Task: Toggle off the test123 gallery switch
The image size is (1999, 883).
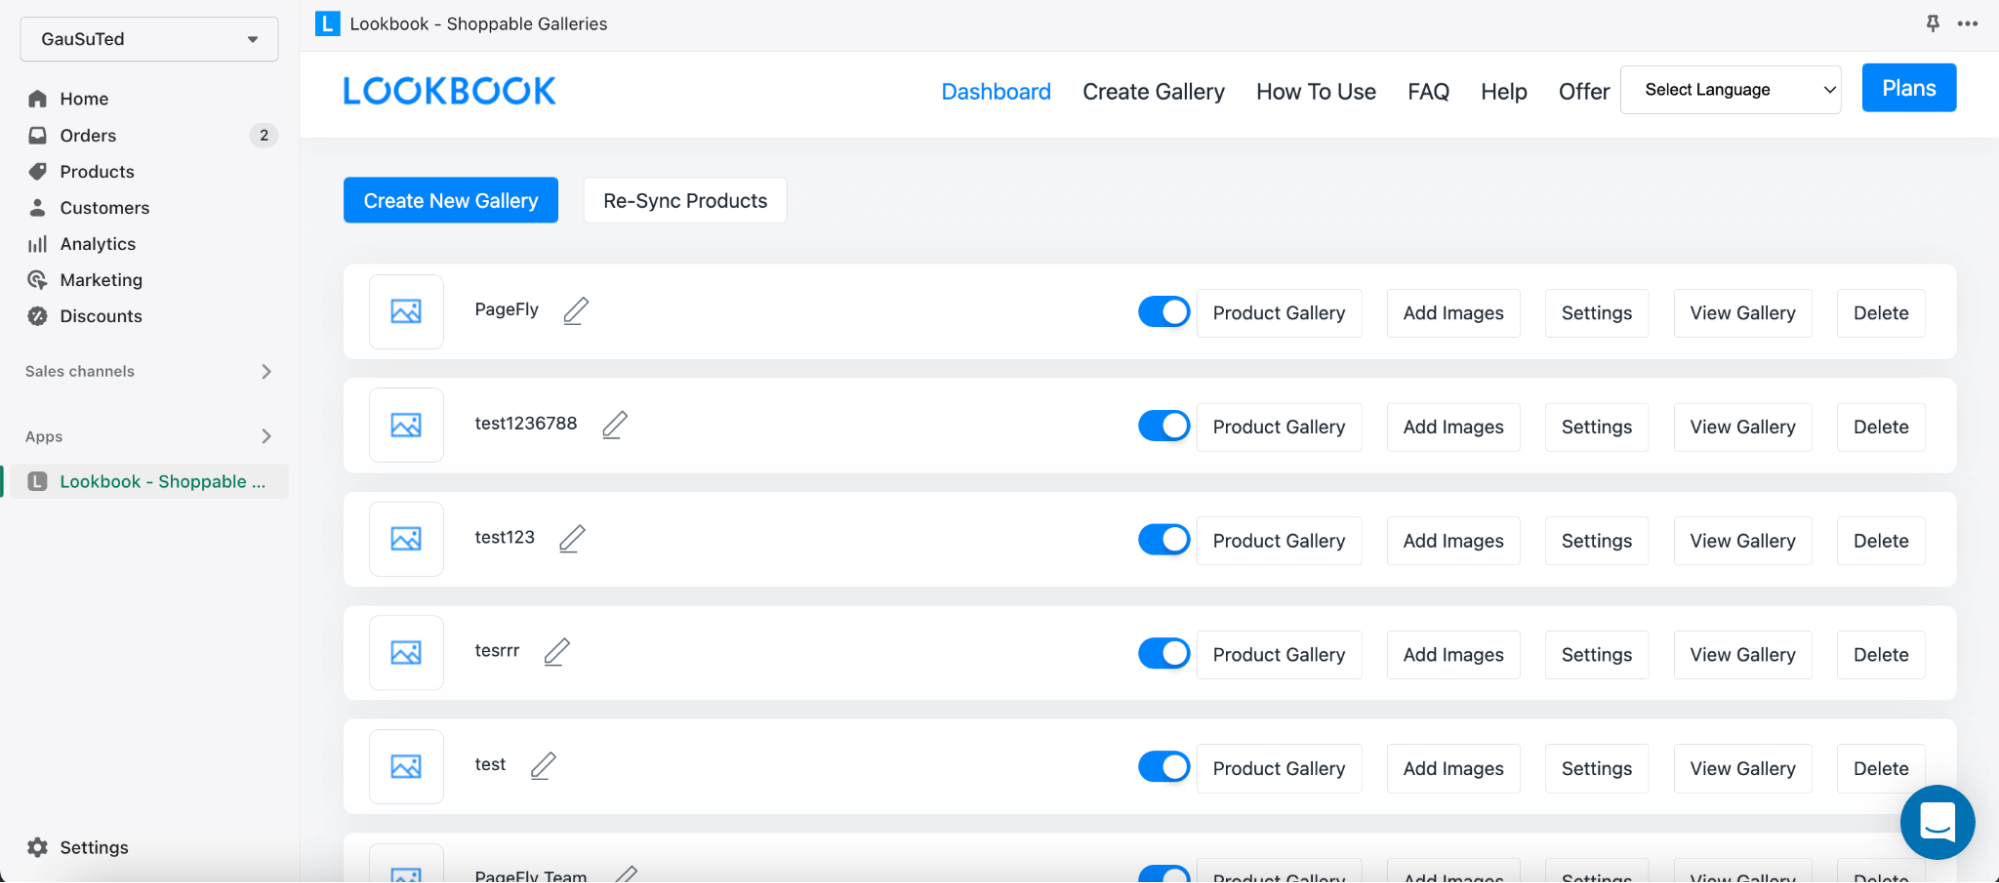Action: pyautogui.click(x=1164, y=540)
